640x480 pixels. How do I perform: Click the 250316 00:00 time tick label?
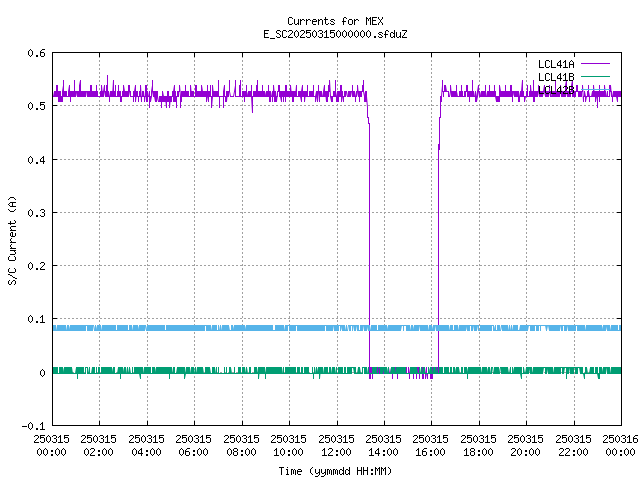tap(620, 445)
